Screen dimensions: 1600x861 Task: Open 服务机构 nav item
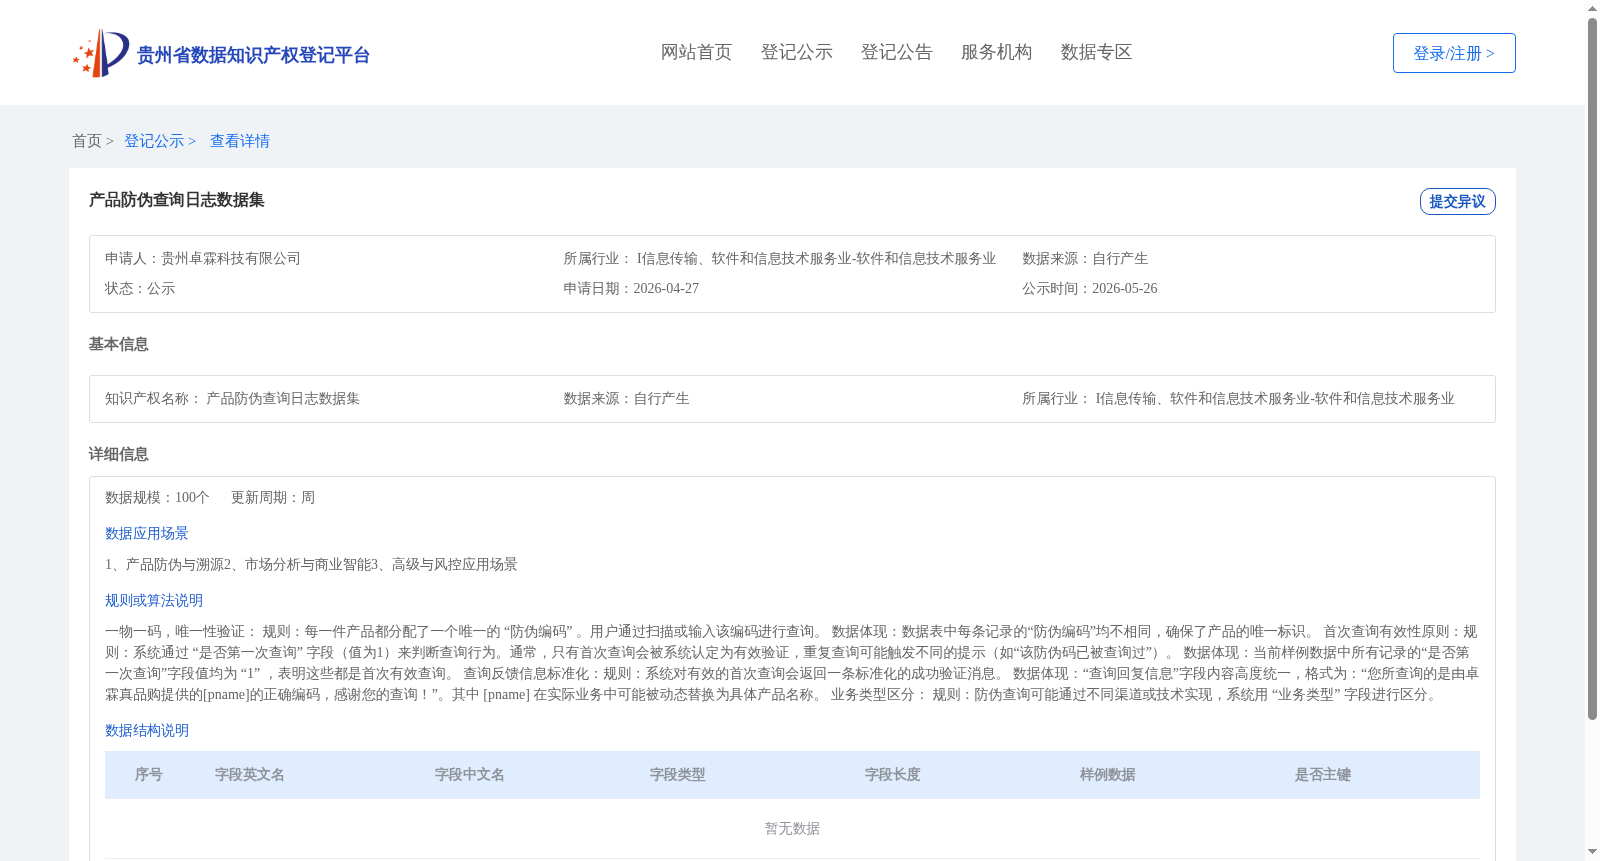(x=996, y=52)
